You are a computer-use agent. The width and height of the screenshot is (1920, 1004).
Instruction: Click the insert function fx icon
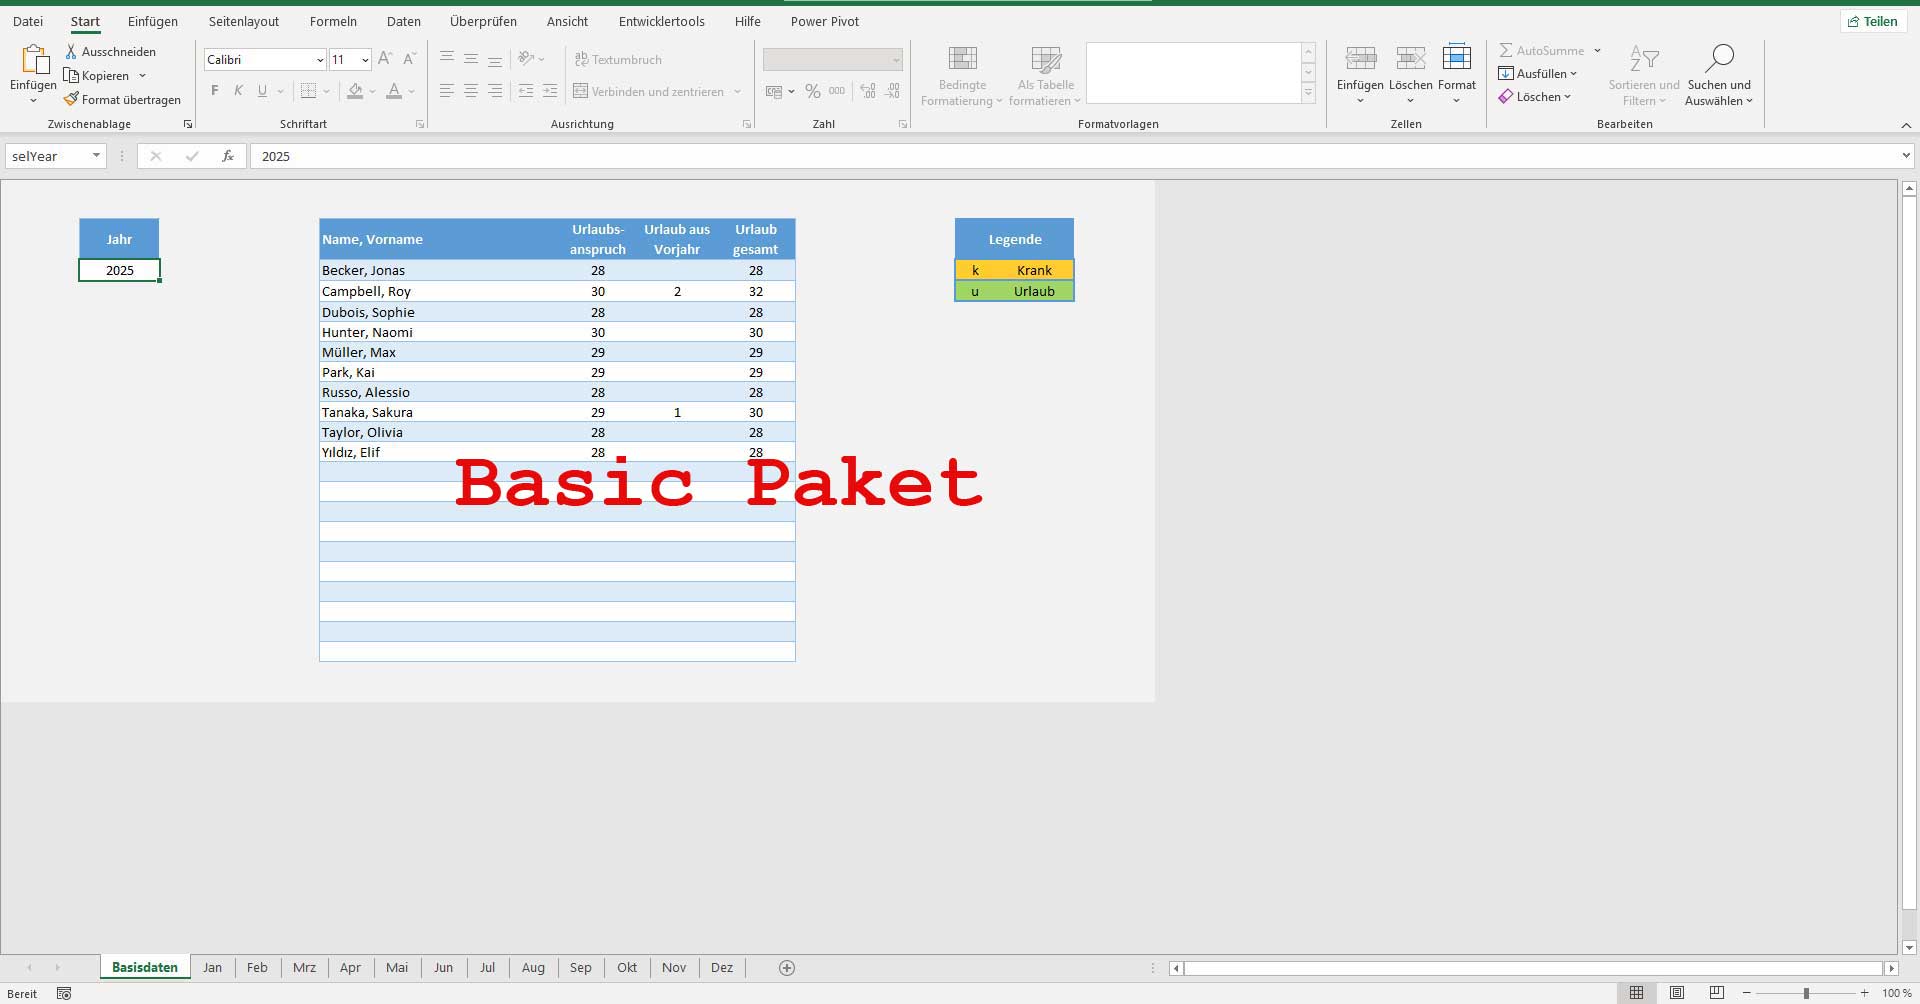click(228, 156)
